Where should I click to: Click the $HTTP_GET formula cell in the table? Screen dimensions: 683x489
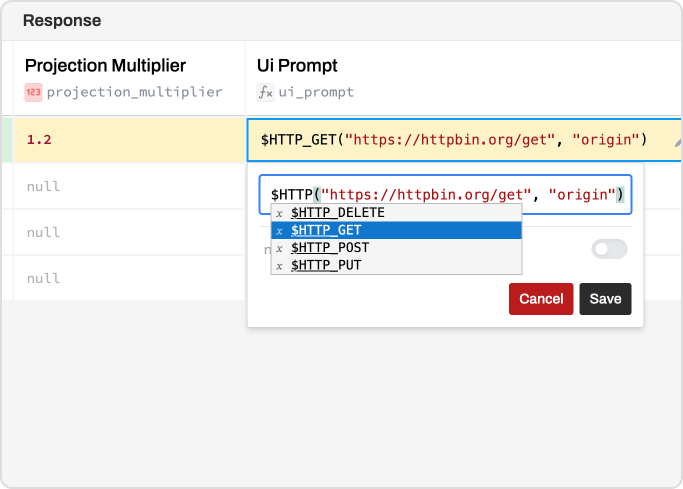click(464, 140)
